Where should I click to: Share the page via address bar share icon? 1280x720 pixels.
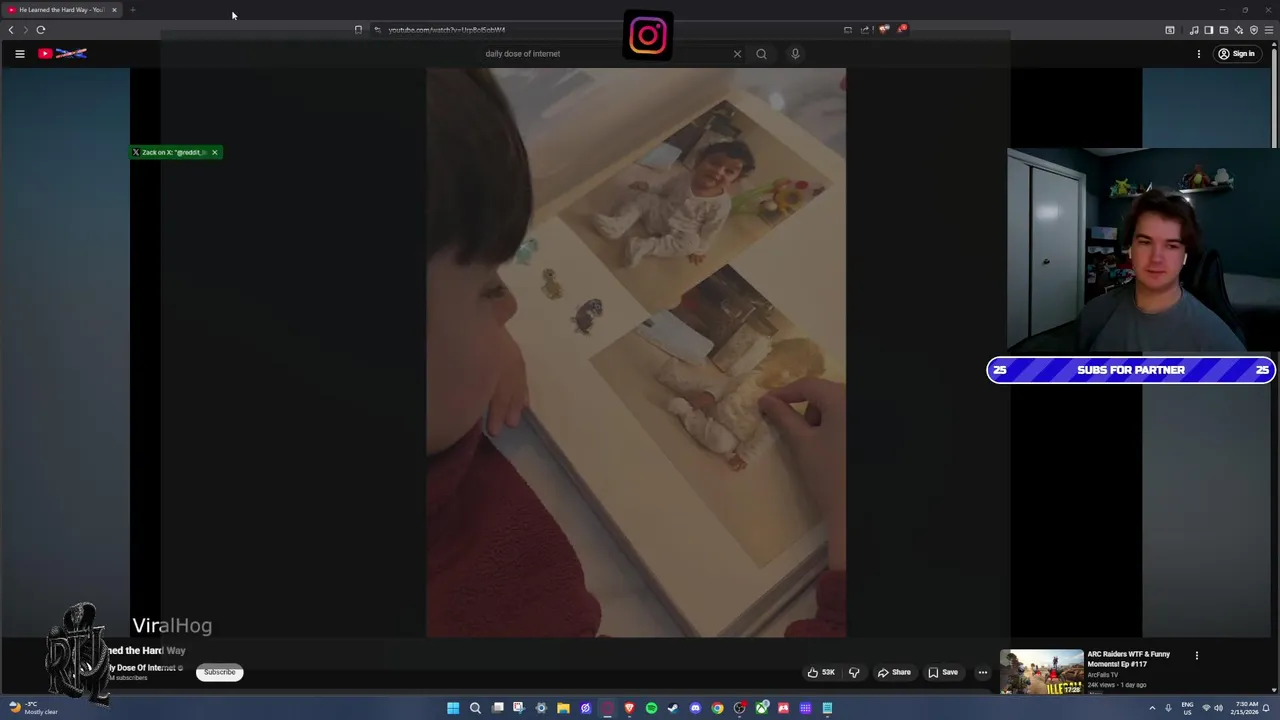click(865, 30)
